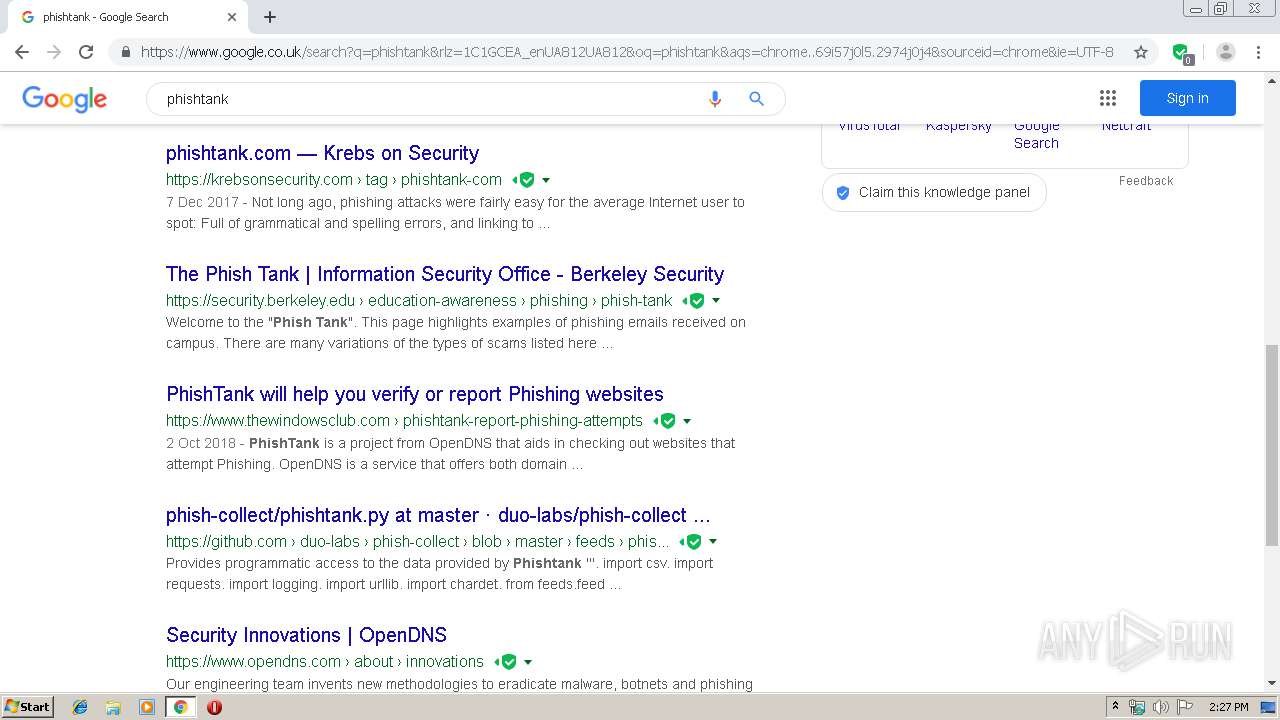
Task: Open File Explorer from the taskbar
Action: (113, 707)
